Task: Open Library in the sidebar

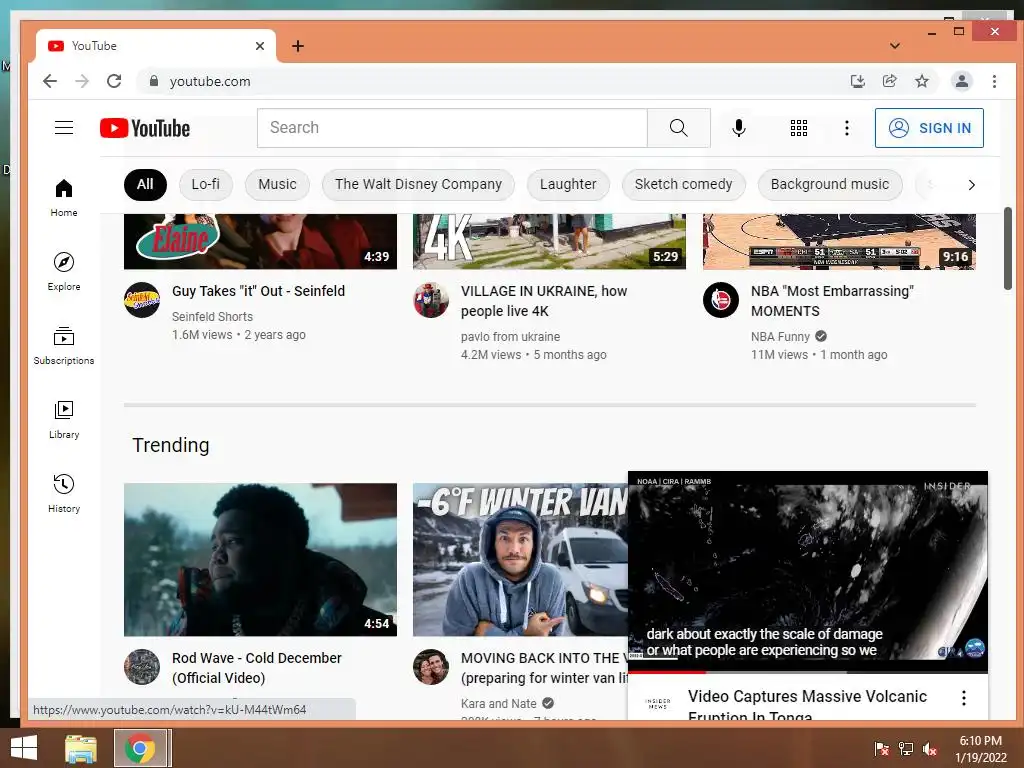Action: [x=63, y=419]
